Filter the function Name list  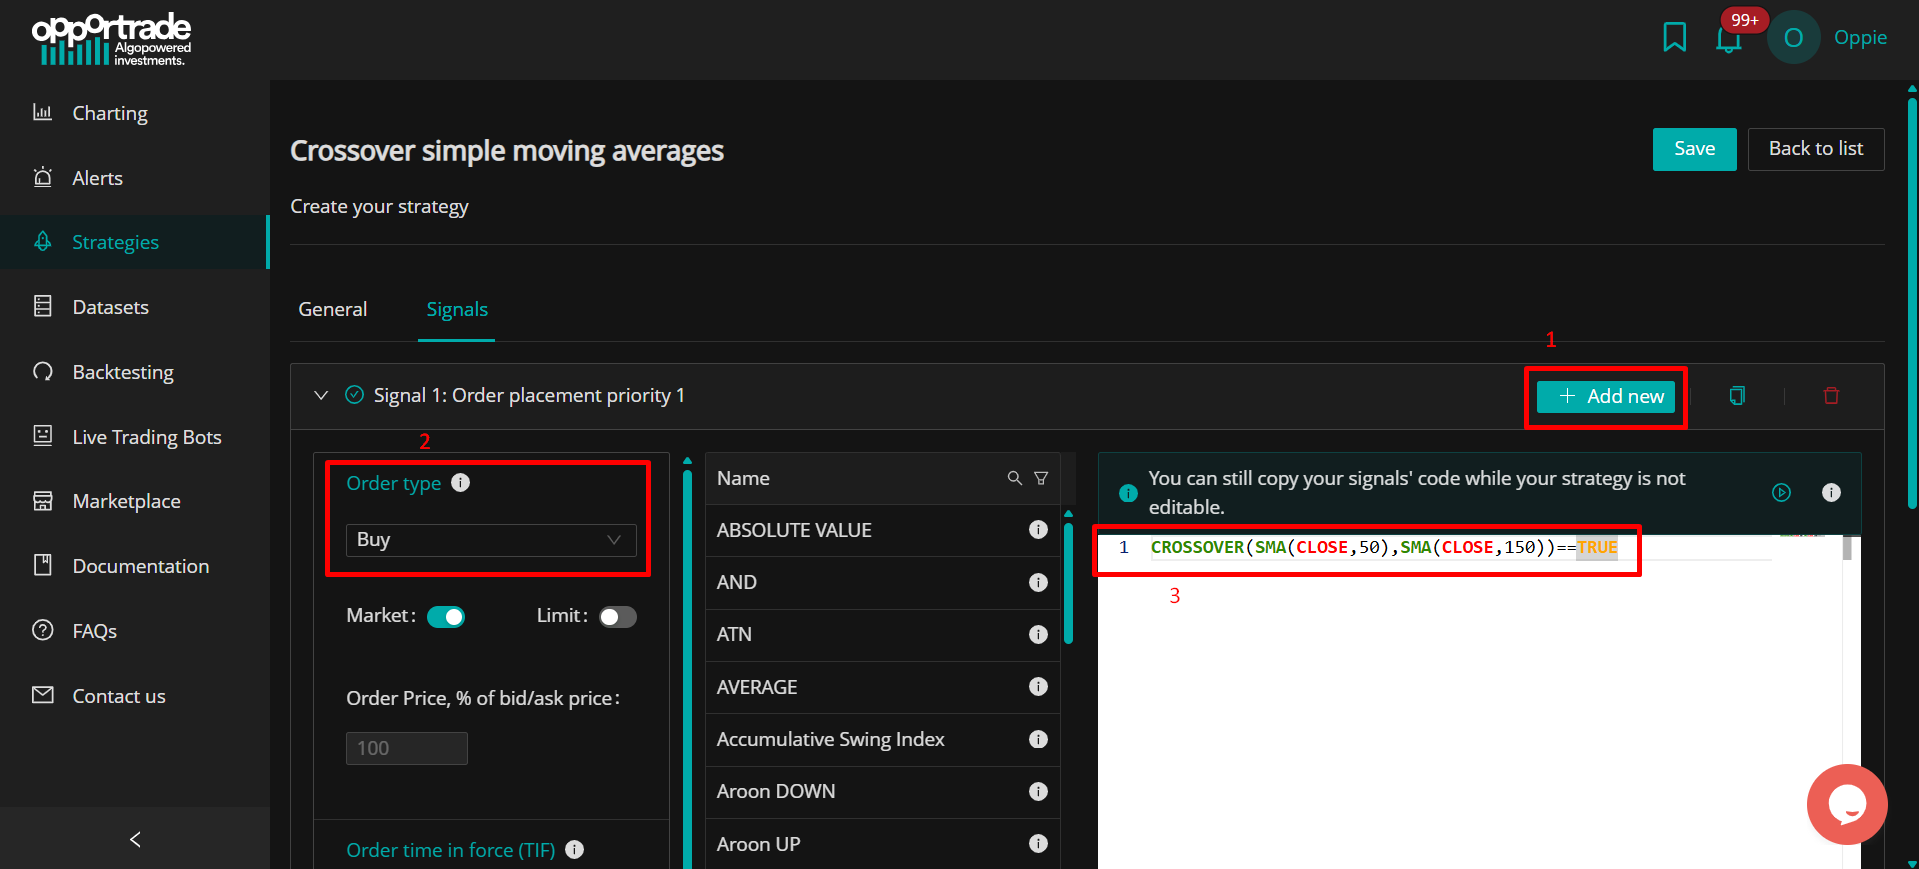pos(1041,478)
